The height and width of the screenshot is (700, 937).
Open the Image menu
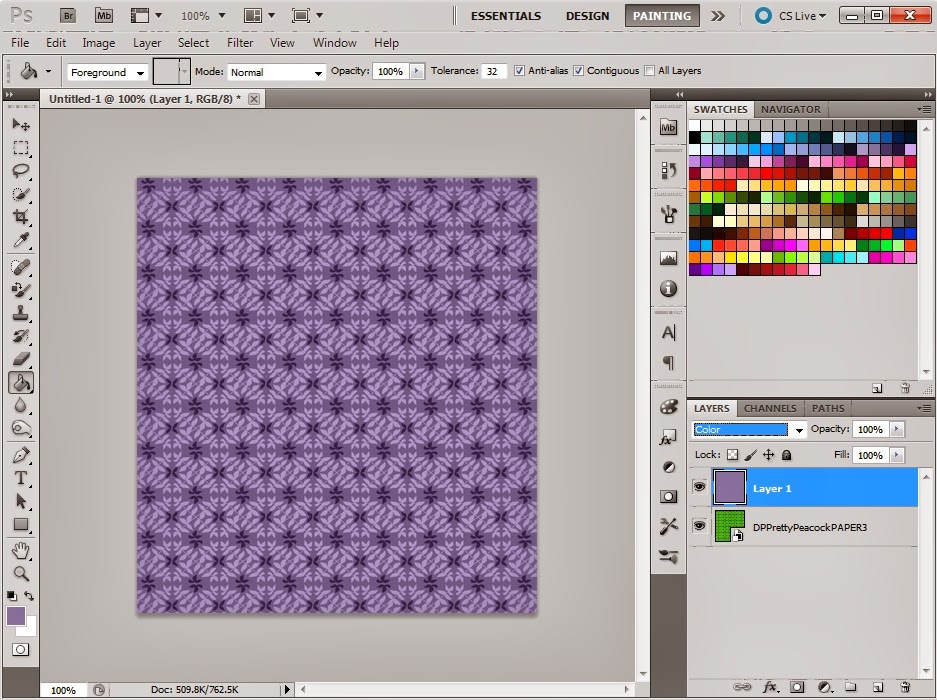click(99, 42)
